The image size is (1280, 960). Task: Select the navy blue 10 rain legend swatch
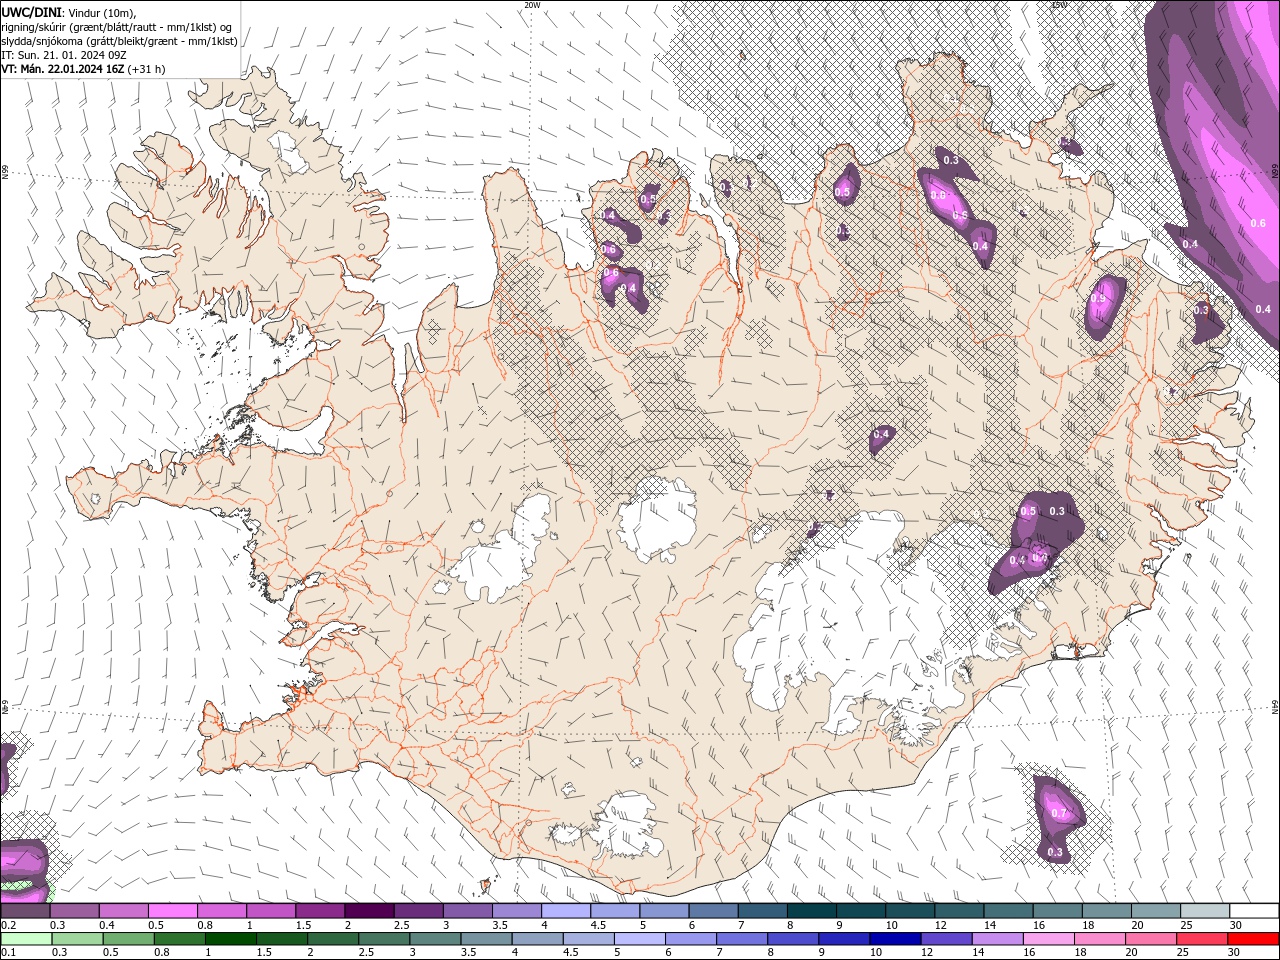point(895,939)
